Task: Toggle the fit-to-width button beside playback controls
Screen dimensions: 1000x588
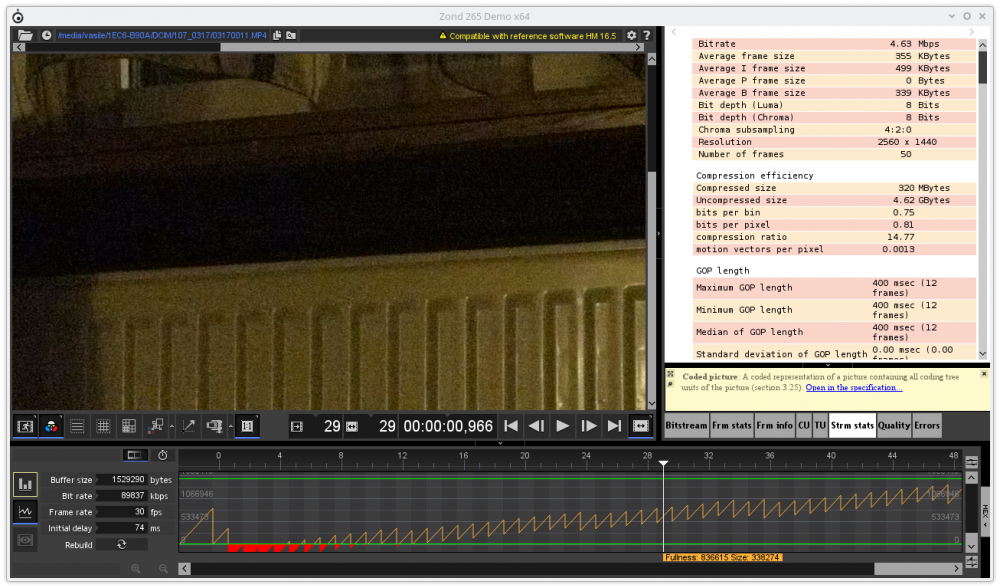Action: coord(640,426)
